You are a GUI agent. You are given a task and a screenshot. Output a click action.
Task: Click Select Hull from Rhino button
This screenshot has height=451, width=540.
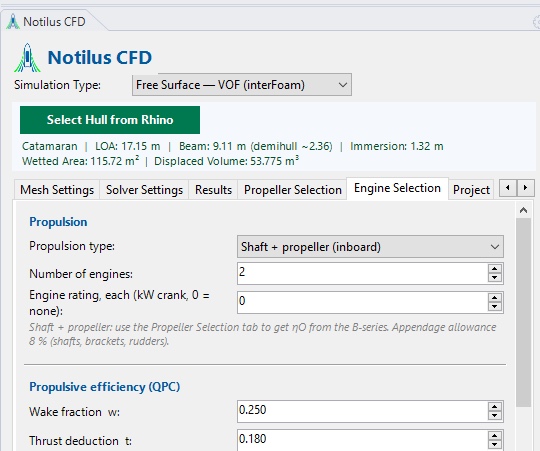(x=110, y=120)
